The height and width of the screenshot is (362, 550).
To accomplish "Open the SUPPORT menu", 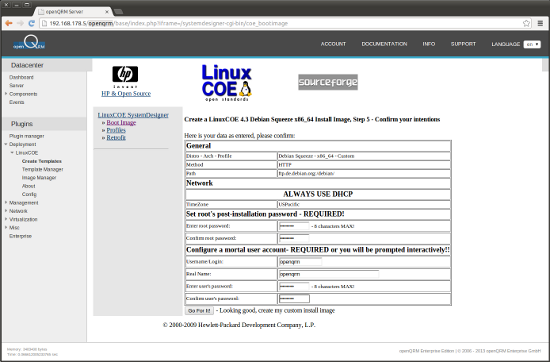I will click(463, 44).
